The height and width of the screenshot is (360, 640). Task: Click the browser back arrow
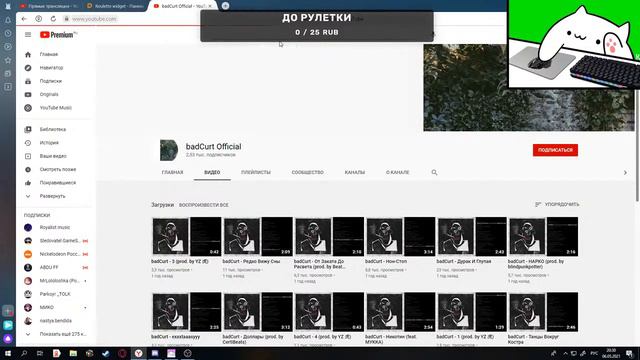pos(24,19)
